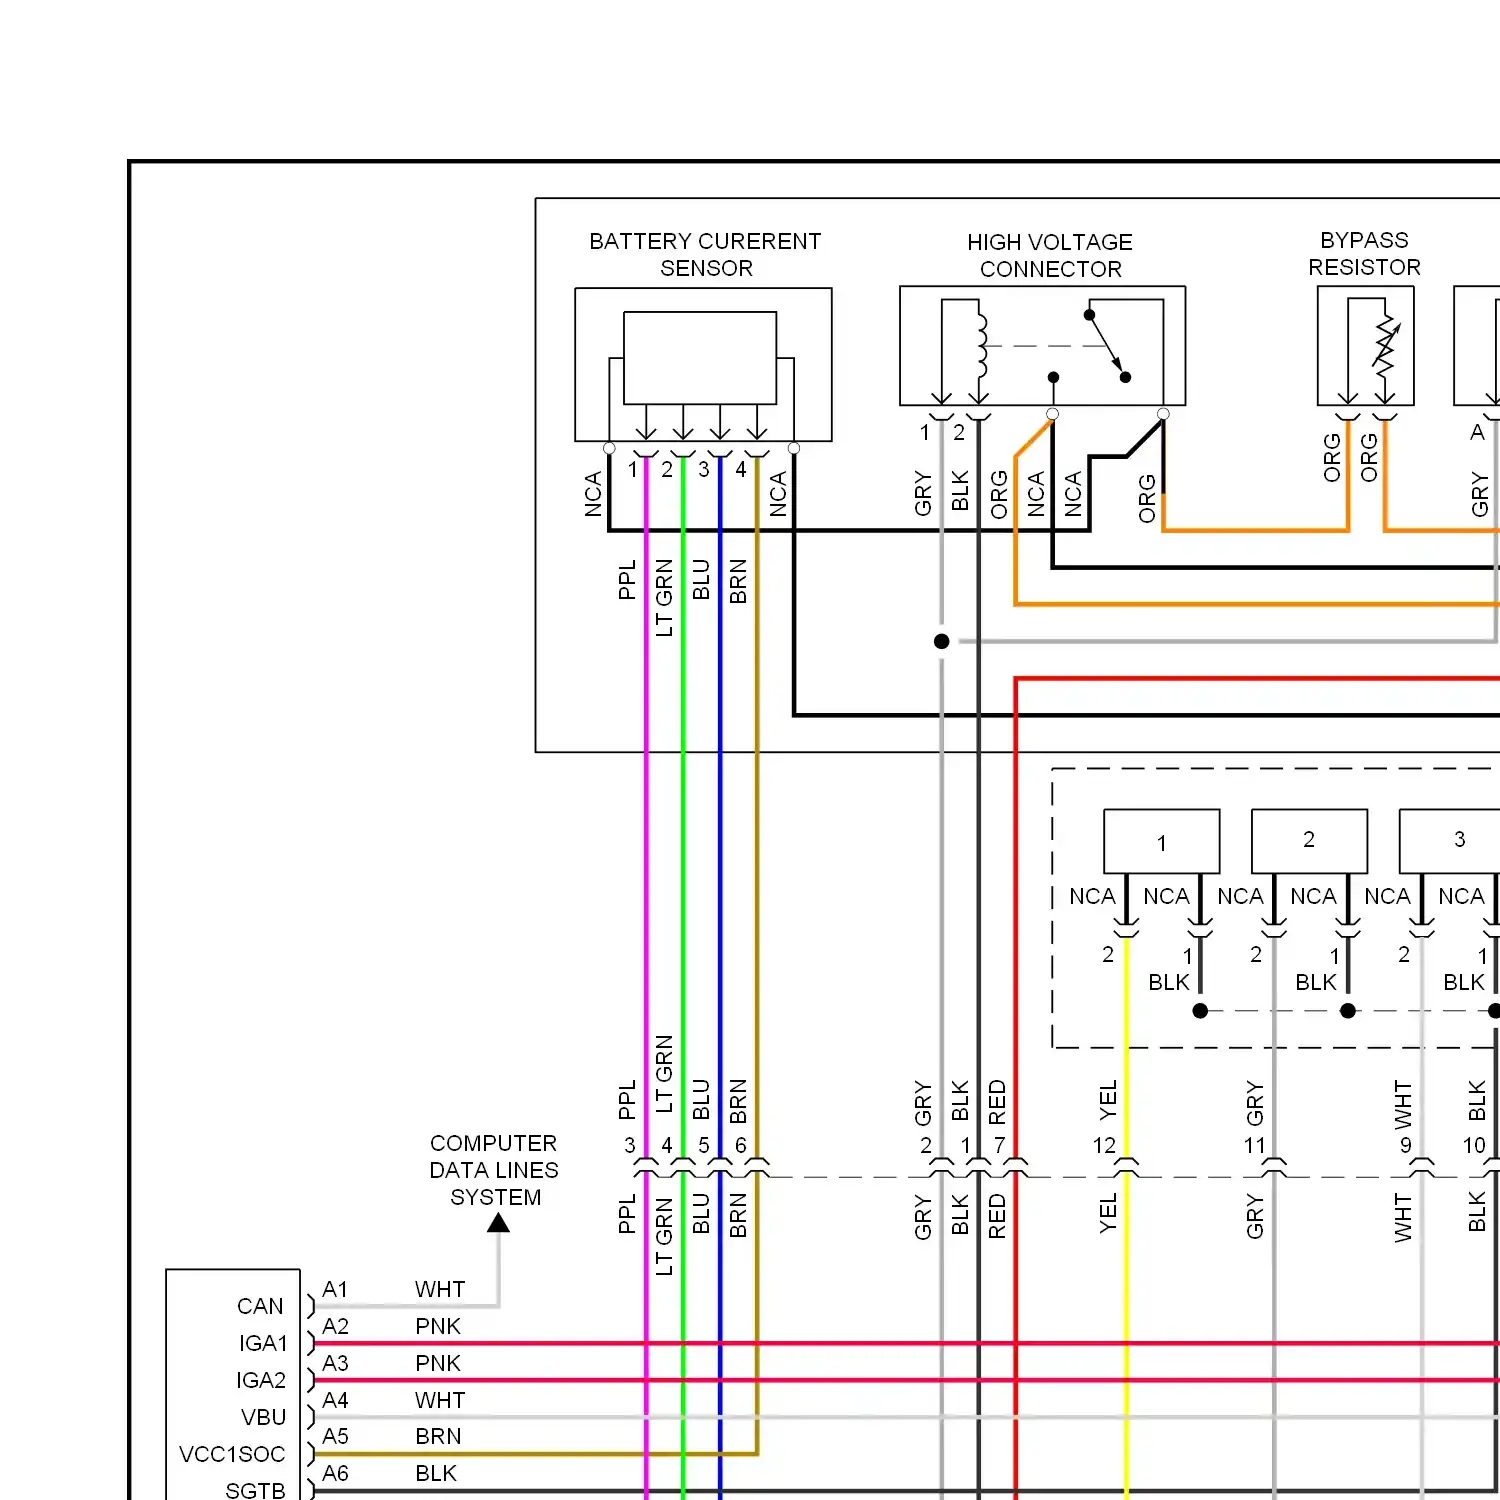Click the WHT label above connector pin 9

click(x=1403, y=1104)
